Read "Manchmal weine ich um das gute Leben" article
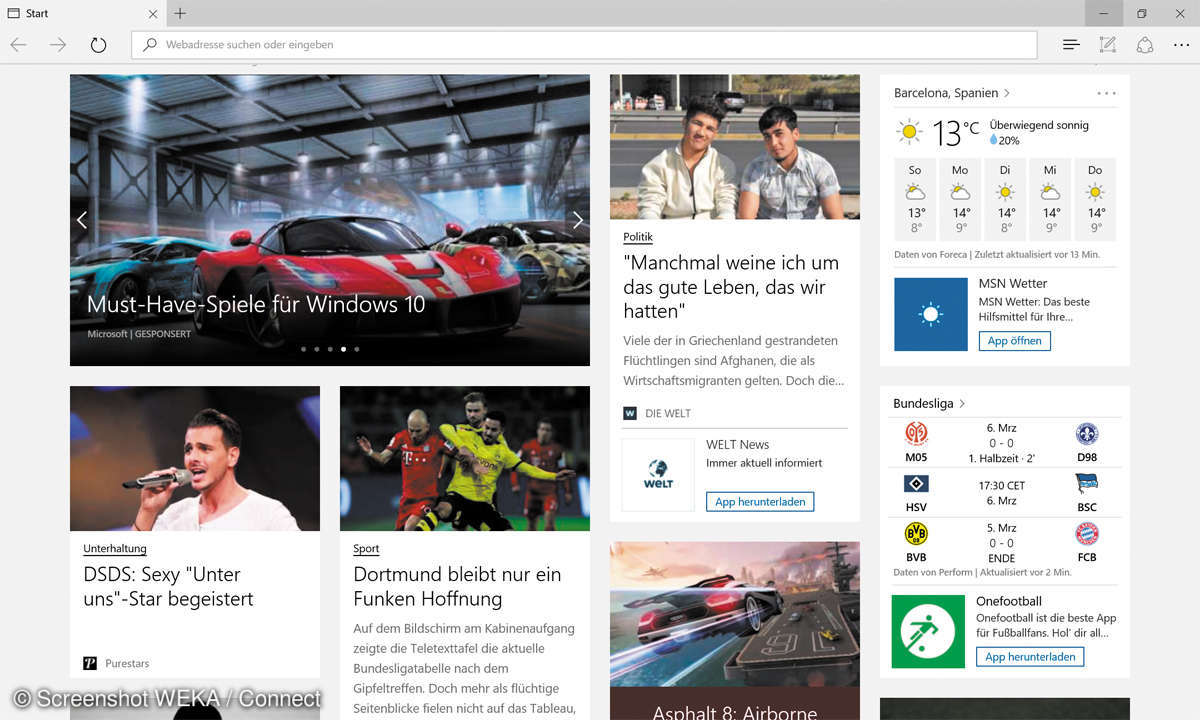Viewport: 1200px width, 720px height. [731, 287]
